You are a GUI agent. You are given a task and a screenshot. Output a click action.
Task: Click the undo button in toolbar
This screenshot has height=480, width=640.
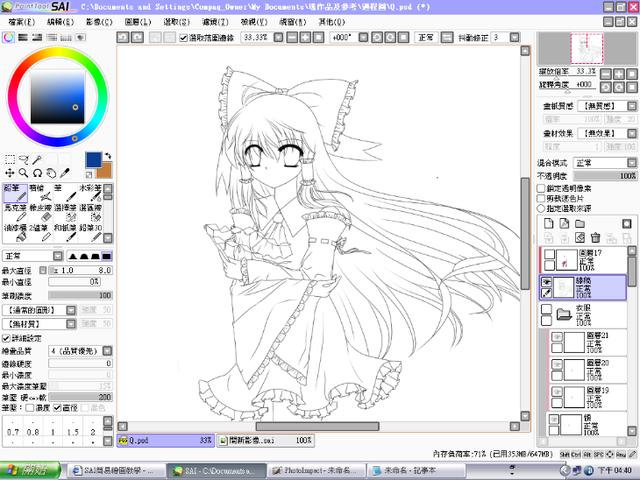coord(122,38)
